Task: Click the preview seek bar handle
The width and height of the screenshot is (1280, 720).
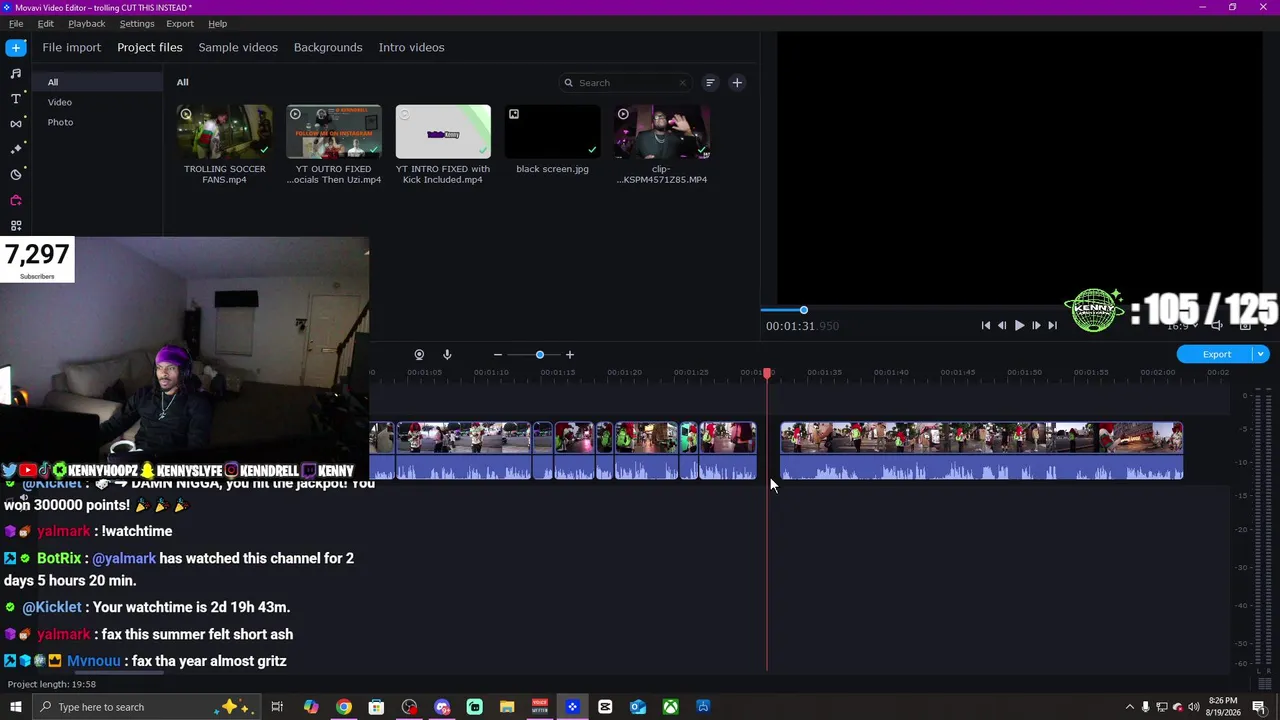Action: [x=803, y=310]
